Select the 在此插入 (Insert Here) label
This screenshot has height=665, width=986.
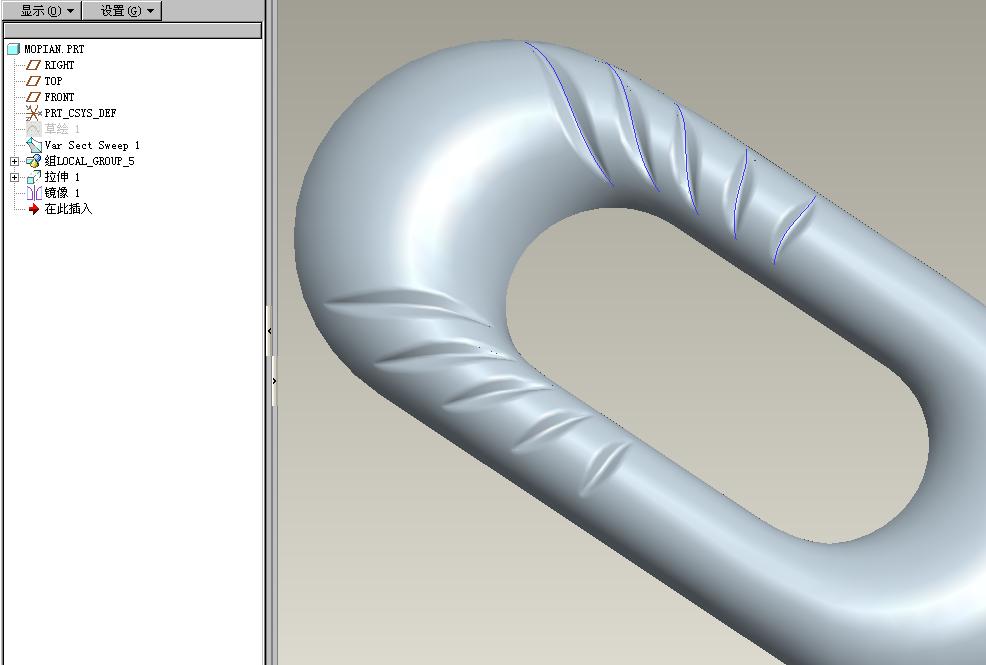click(x=68, y=209)
